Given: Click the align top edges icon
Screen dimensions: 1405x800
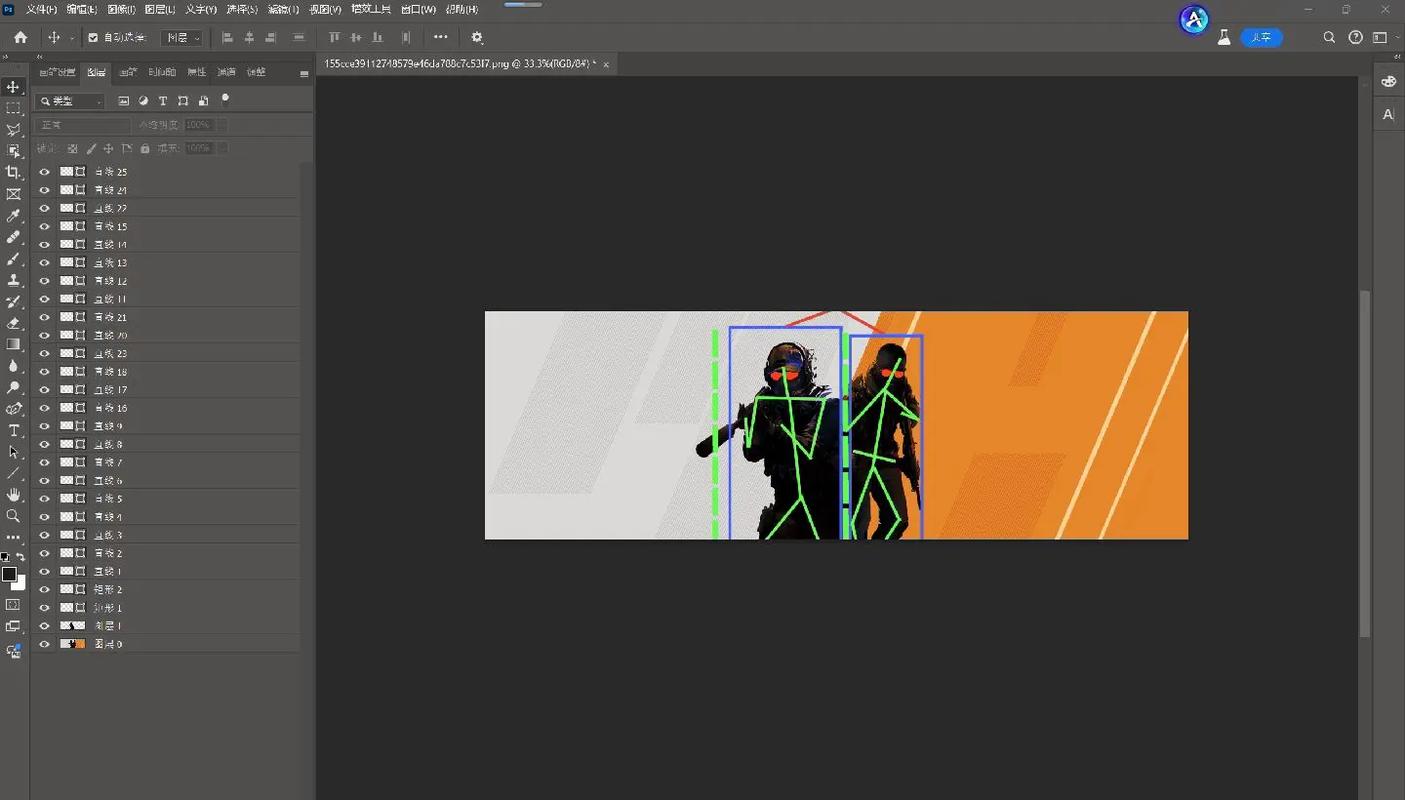Looking at the screenshot, I should 334,37.
